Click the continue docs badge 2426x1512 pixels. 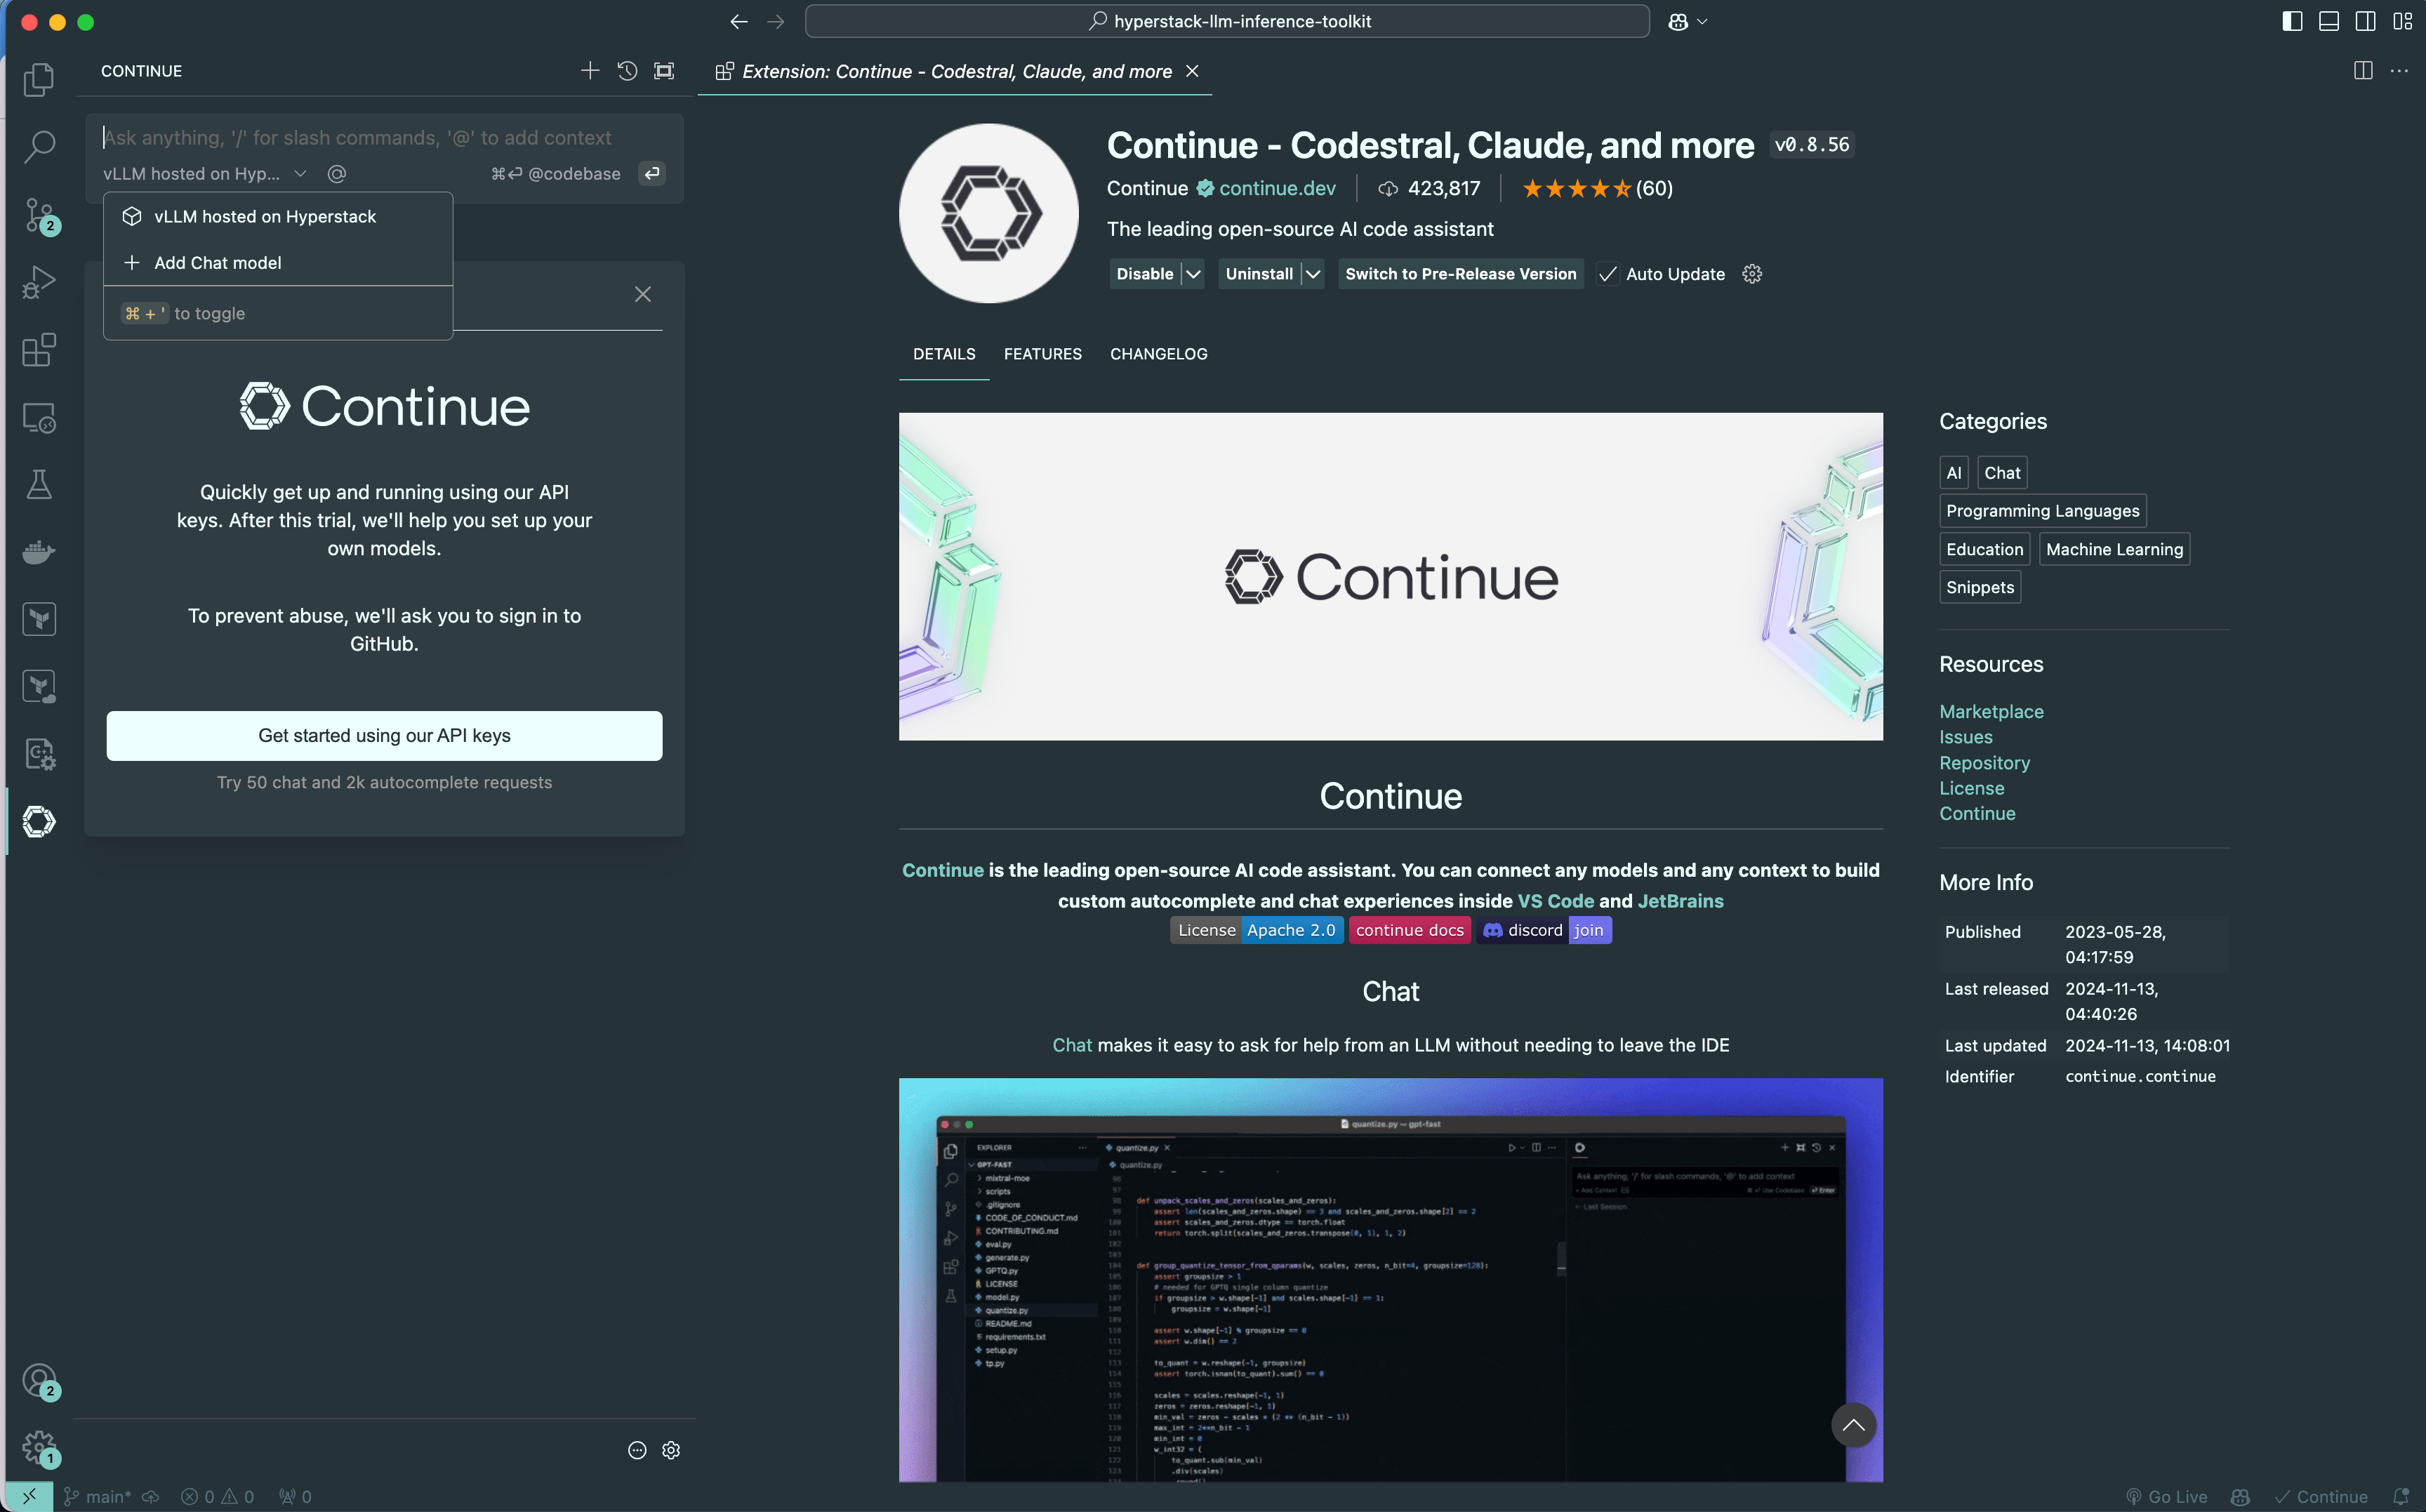point(1409,930)
